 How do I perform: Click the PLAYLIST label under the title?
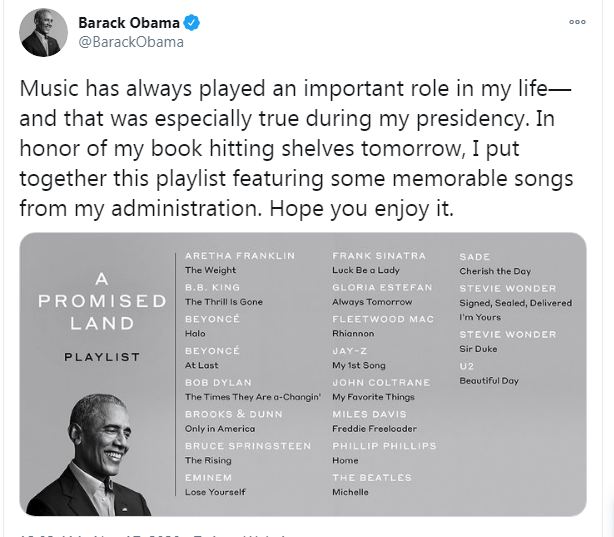pos(102,356)
